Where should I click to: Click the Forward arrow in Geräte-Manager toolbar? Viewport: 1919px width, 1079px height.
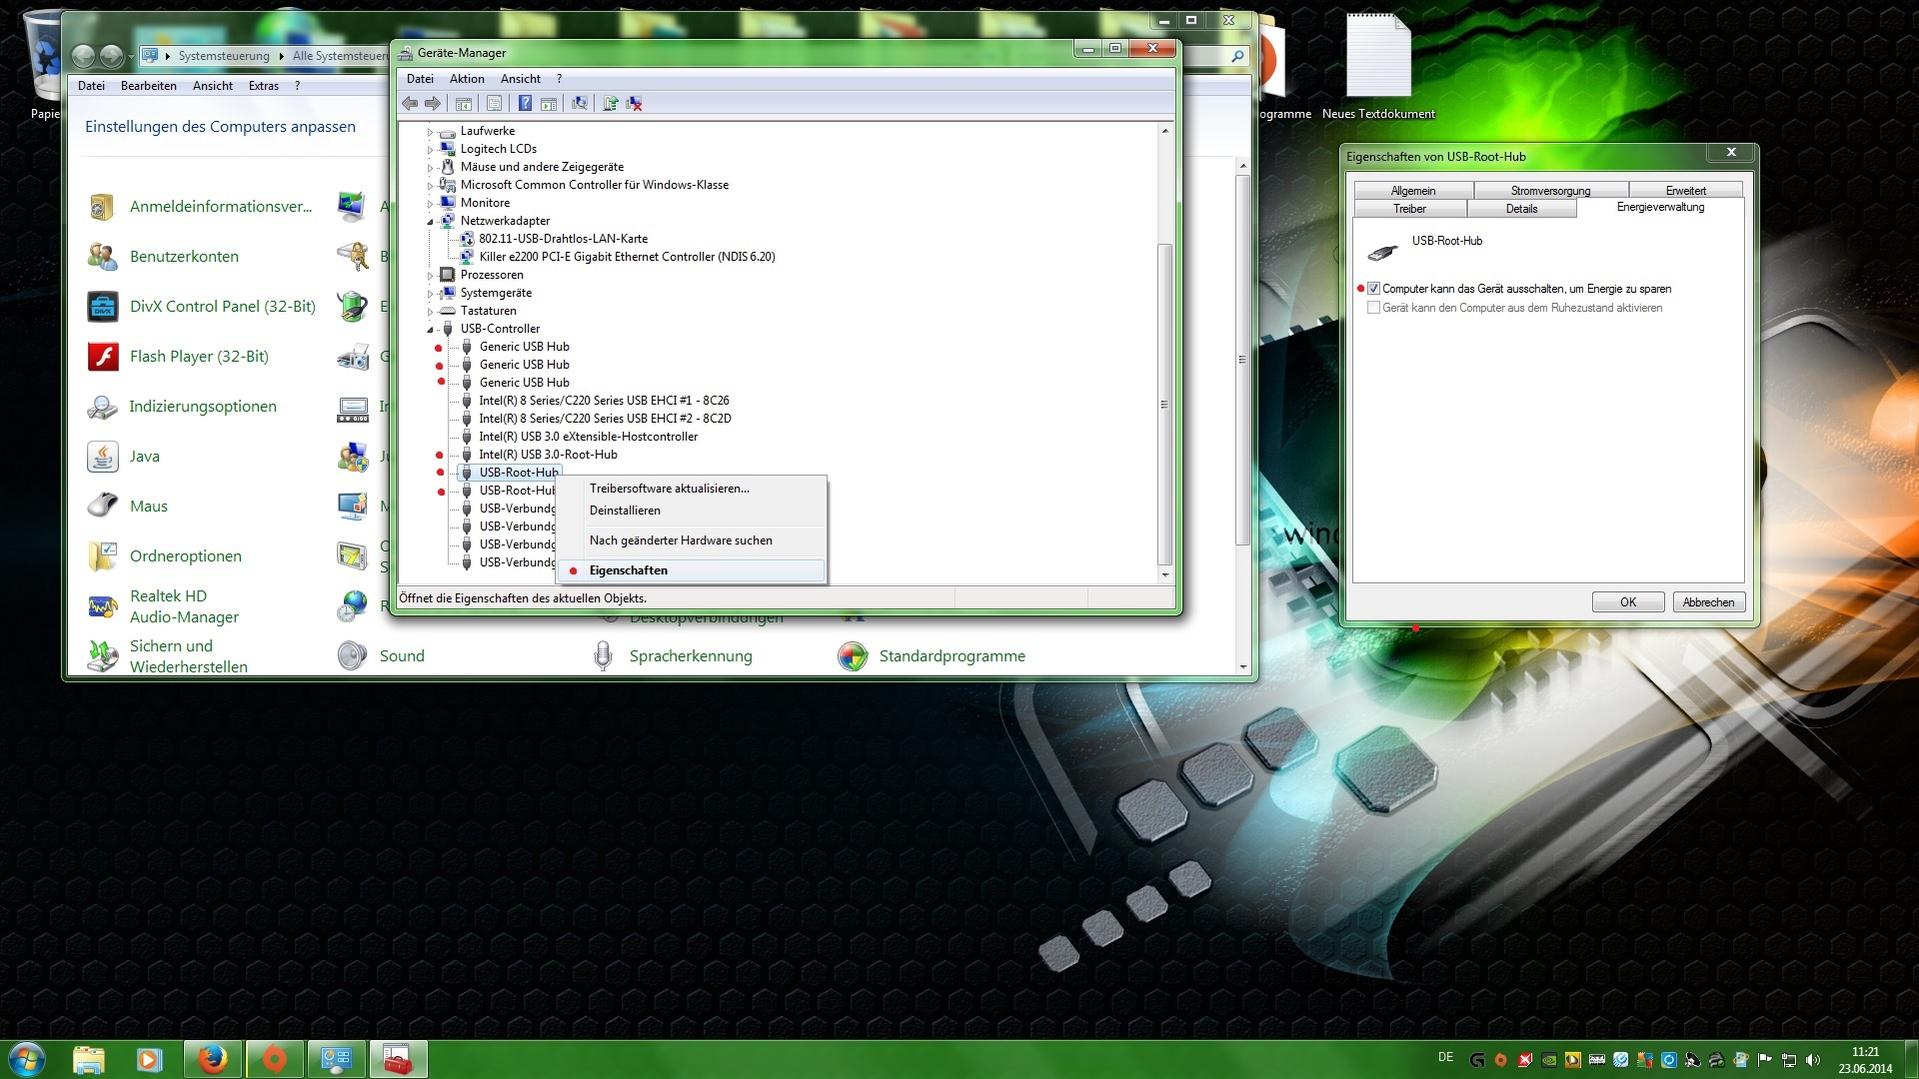(x=432, y=103)
